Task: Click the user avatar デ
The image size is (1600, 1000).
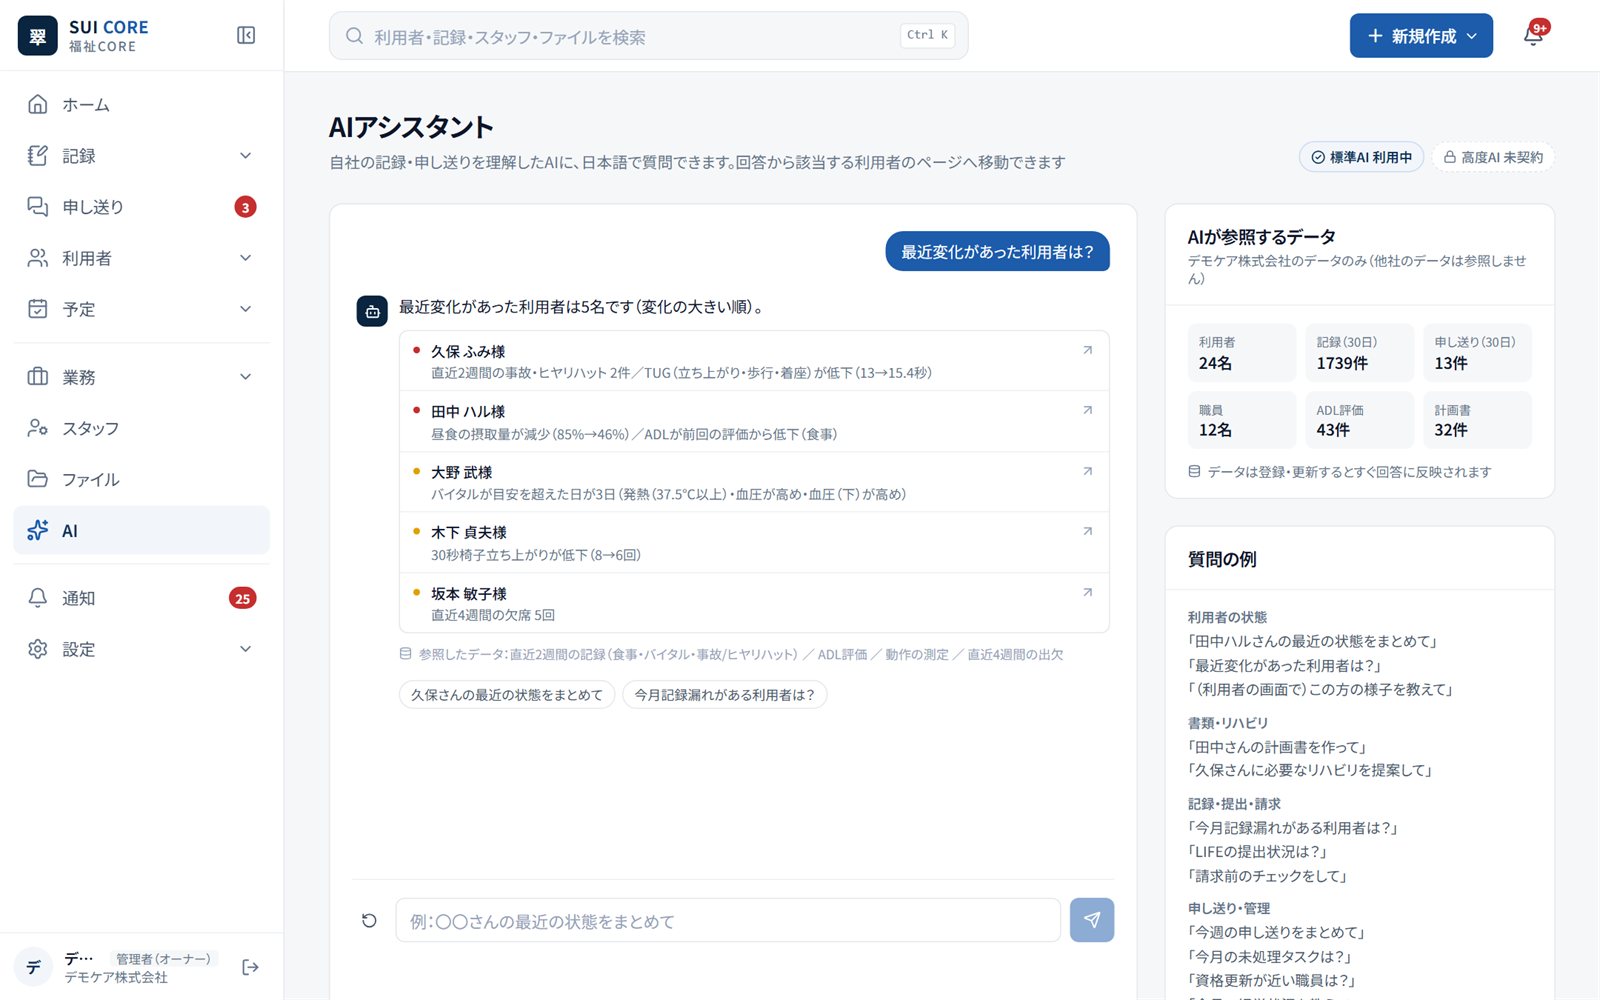Action: tap(34, 967)
